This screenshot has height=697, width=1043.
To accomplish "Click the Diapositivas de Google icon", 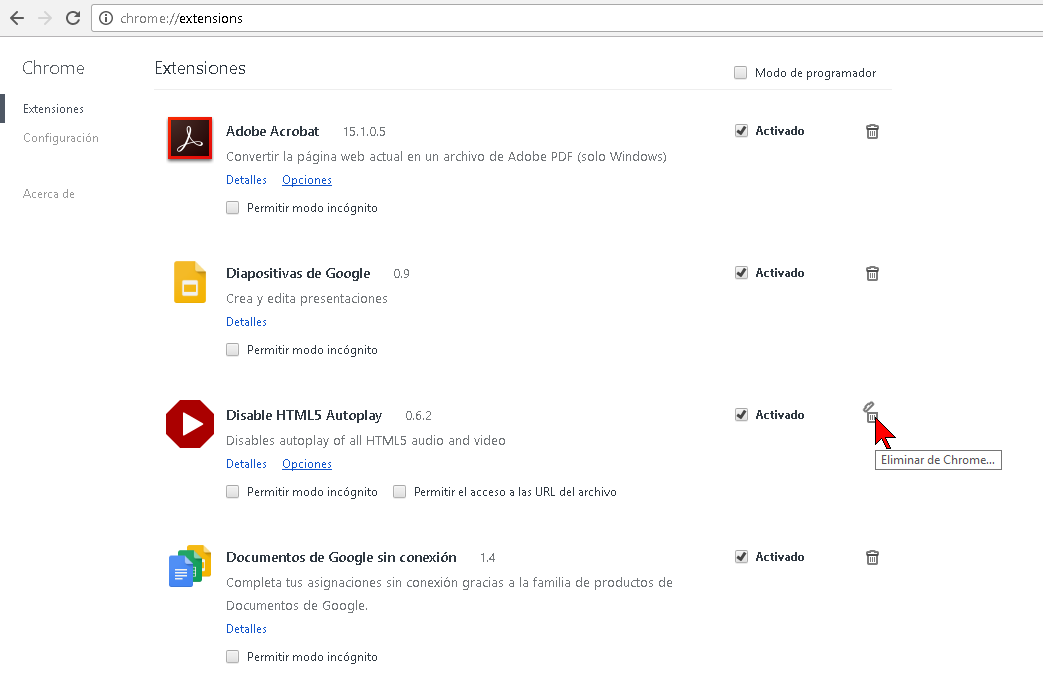I will [190, 282].
